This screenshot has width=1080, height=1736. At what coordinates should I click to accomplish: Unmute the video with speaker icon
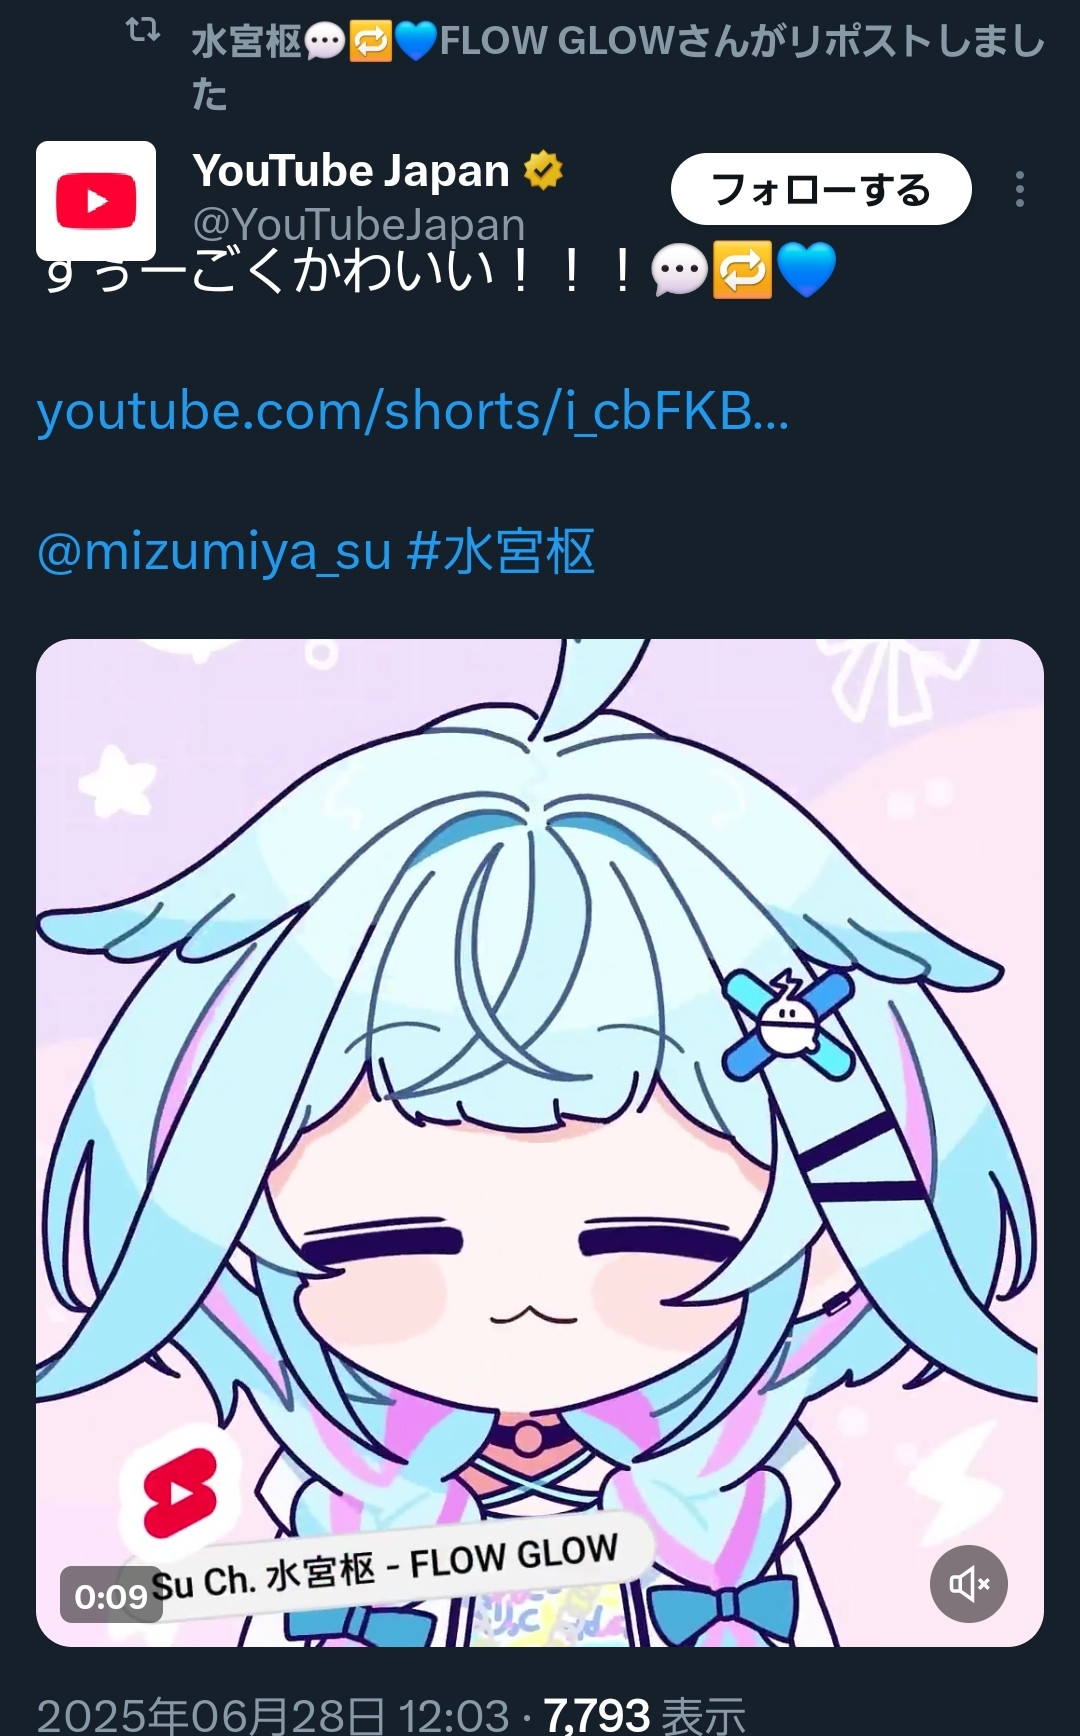[968, 1583]
